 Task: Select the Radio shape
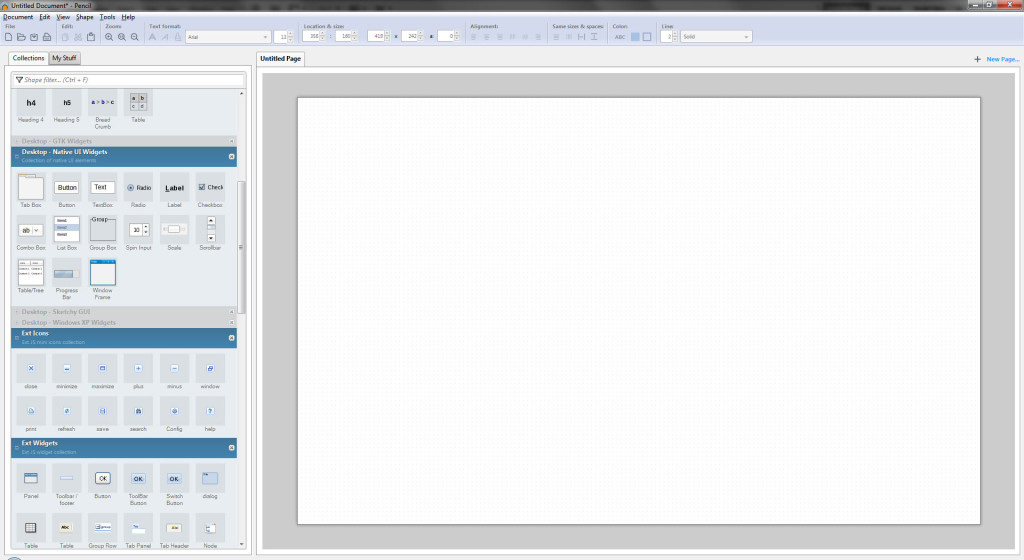click(138, 191)
